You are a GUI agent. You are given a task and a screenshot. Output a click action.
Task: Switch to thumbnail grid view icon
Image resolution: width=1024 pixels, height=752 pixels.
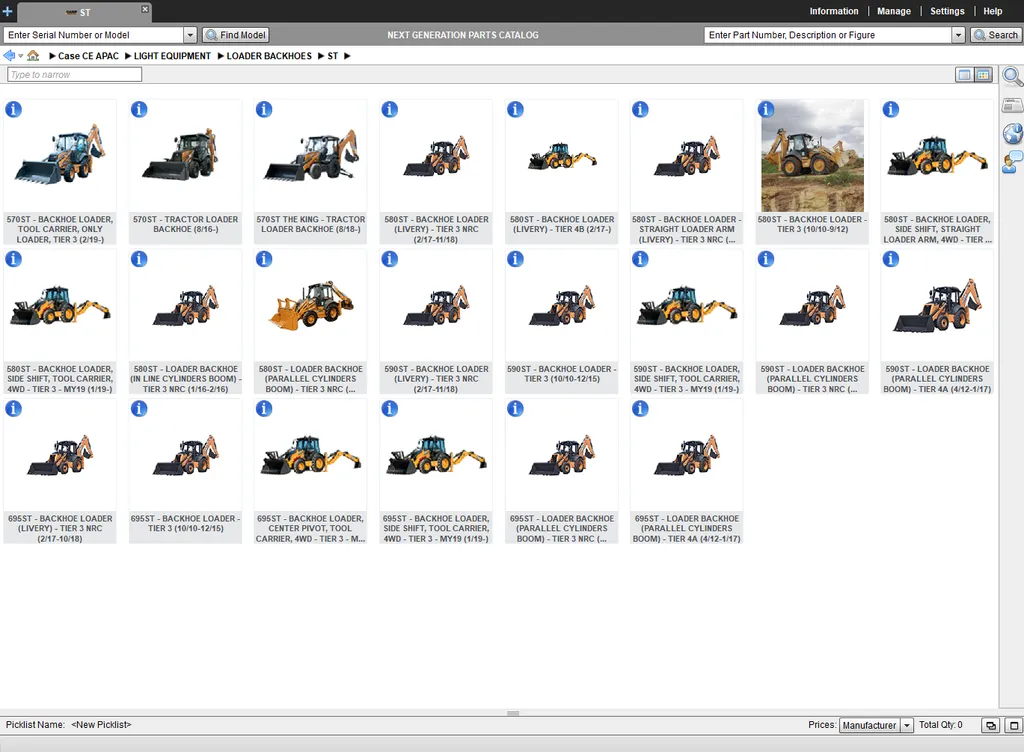[x=984, y=75]
